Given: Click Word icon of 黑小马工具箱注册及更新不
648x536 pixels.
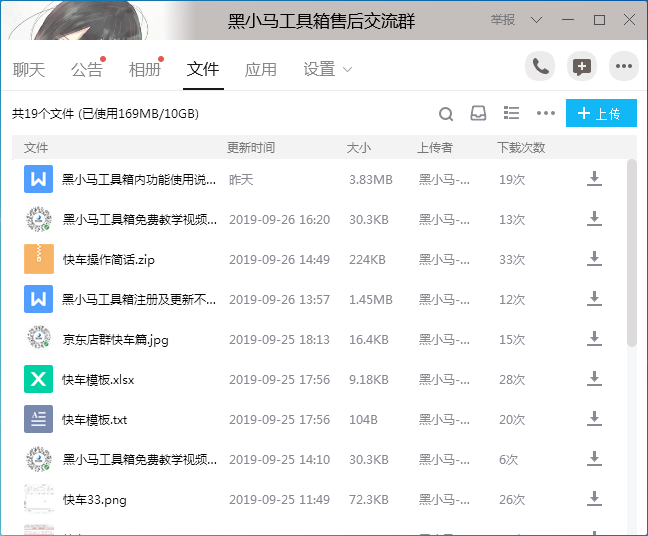Looking at the screenshot, I should 38,299.
